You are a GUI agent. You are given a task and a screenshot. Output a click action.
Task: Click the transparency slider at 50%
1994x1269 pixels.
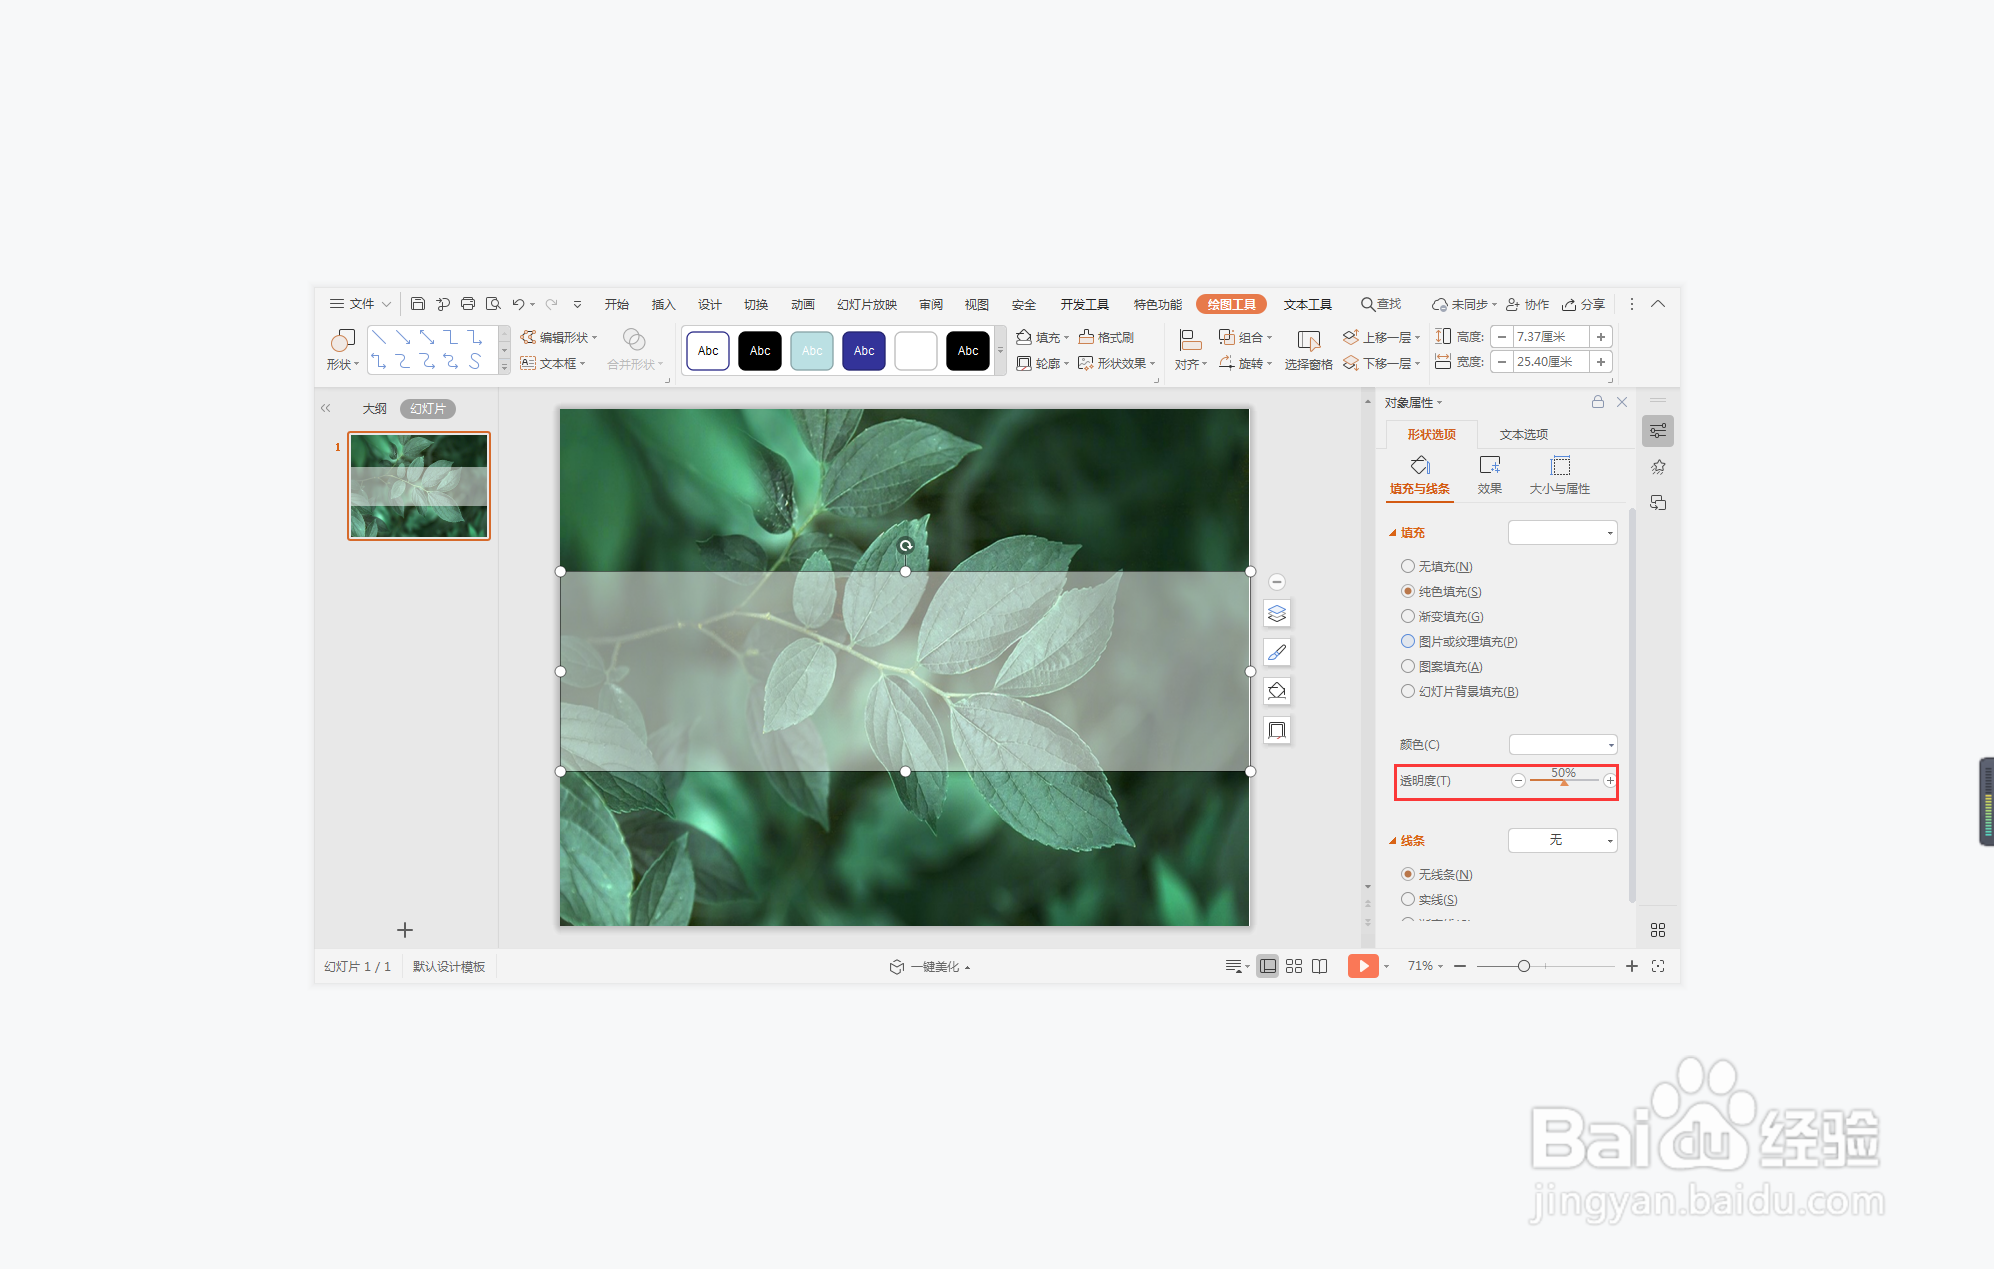coord(1564,781)
